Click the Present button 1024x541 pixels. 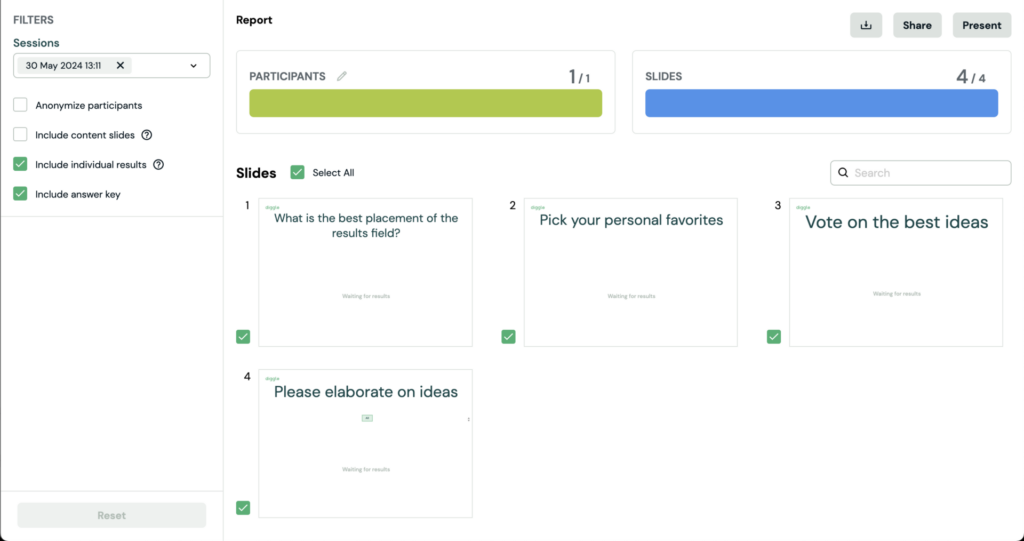pos(982,25)
